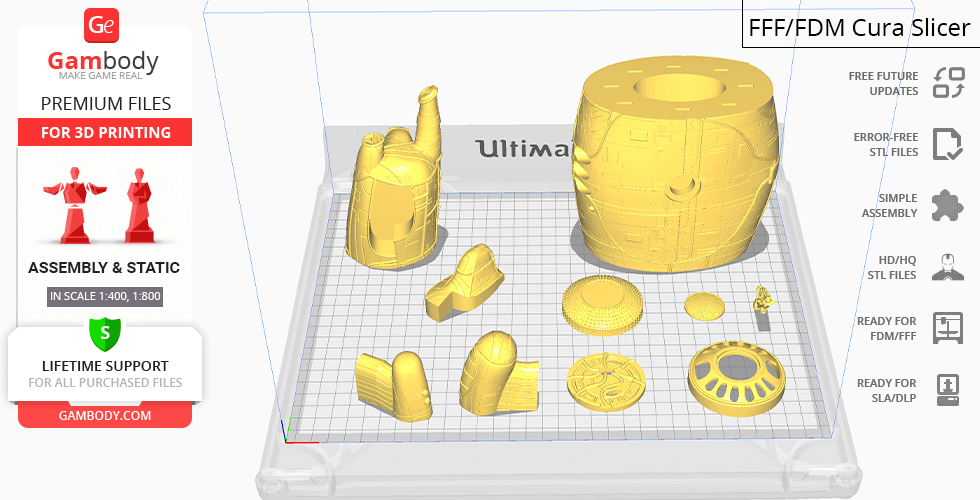
Task: Click the HD/HQ STL Files icon
Action: click(x=947, y=267)
